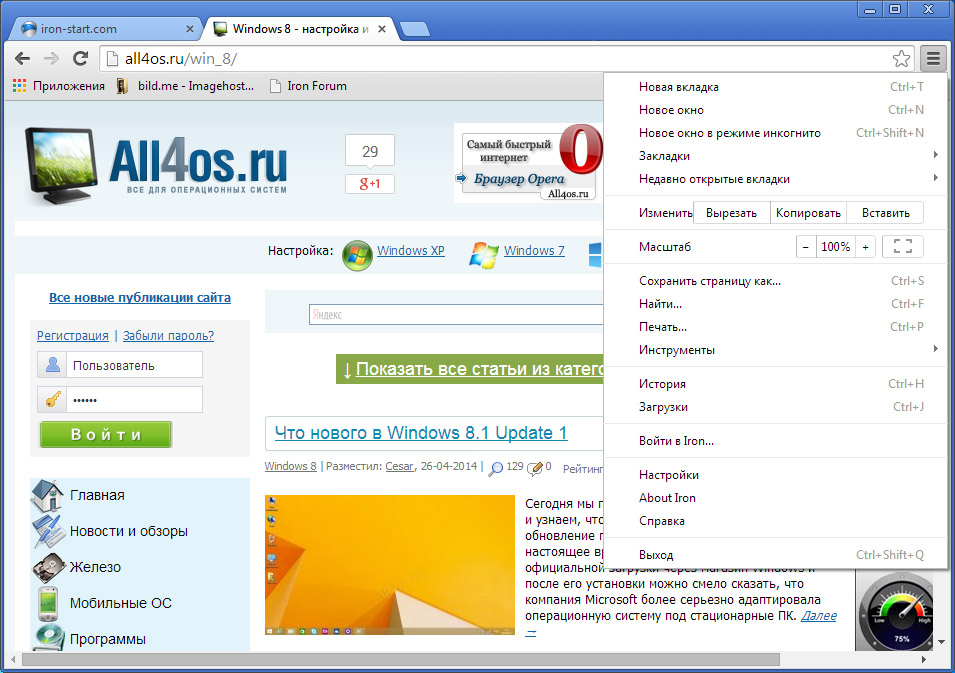Click the Программы disc icon
This screenshot has height=673, width=955.
(49, 637)
